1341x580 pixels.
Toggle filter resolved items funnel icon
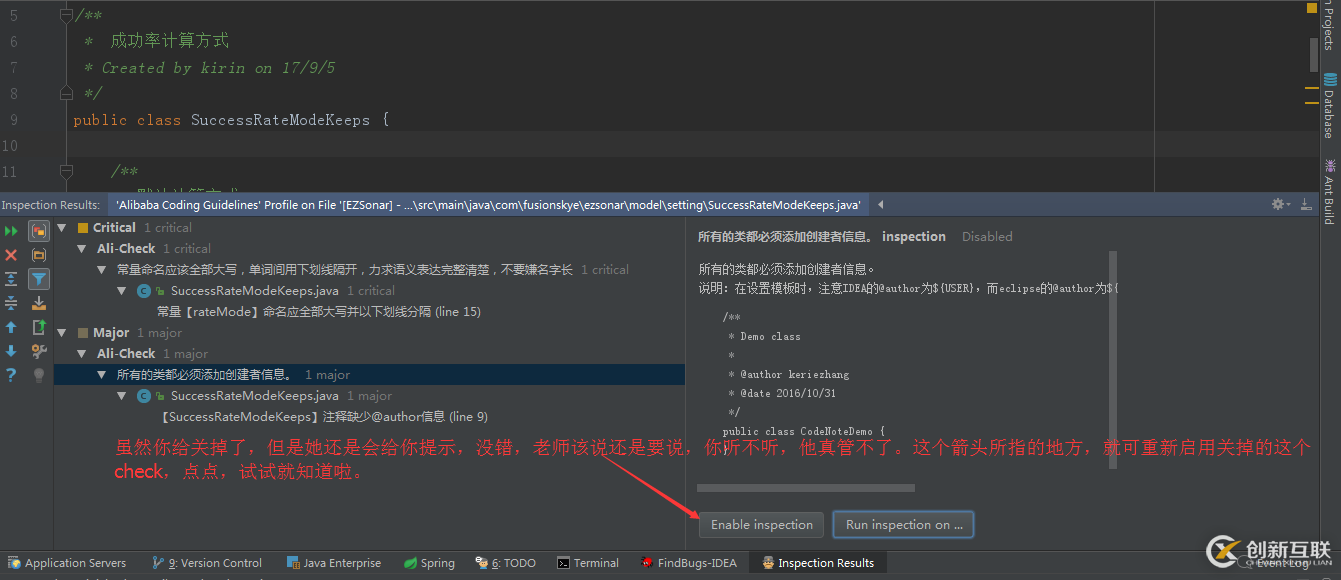39,279
